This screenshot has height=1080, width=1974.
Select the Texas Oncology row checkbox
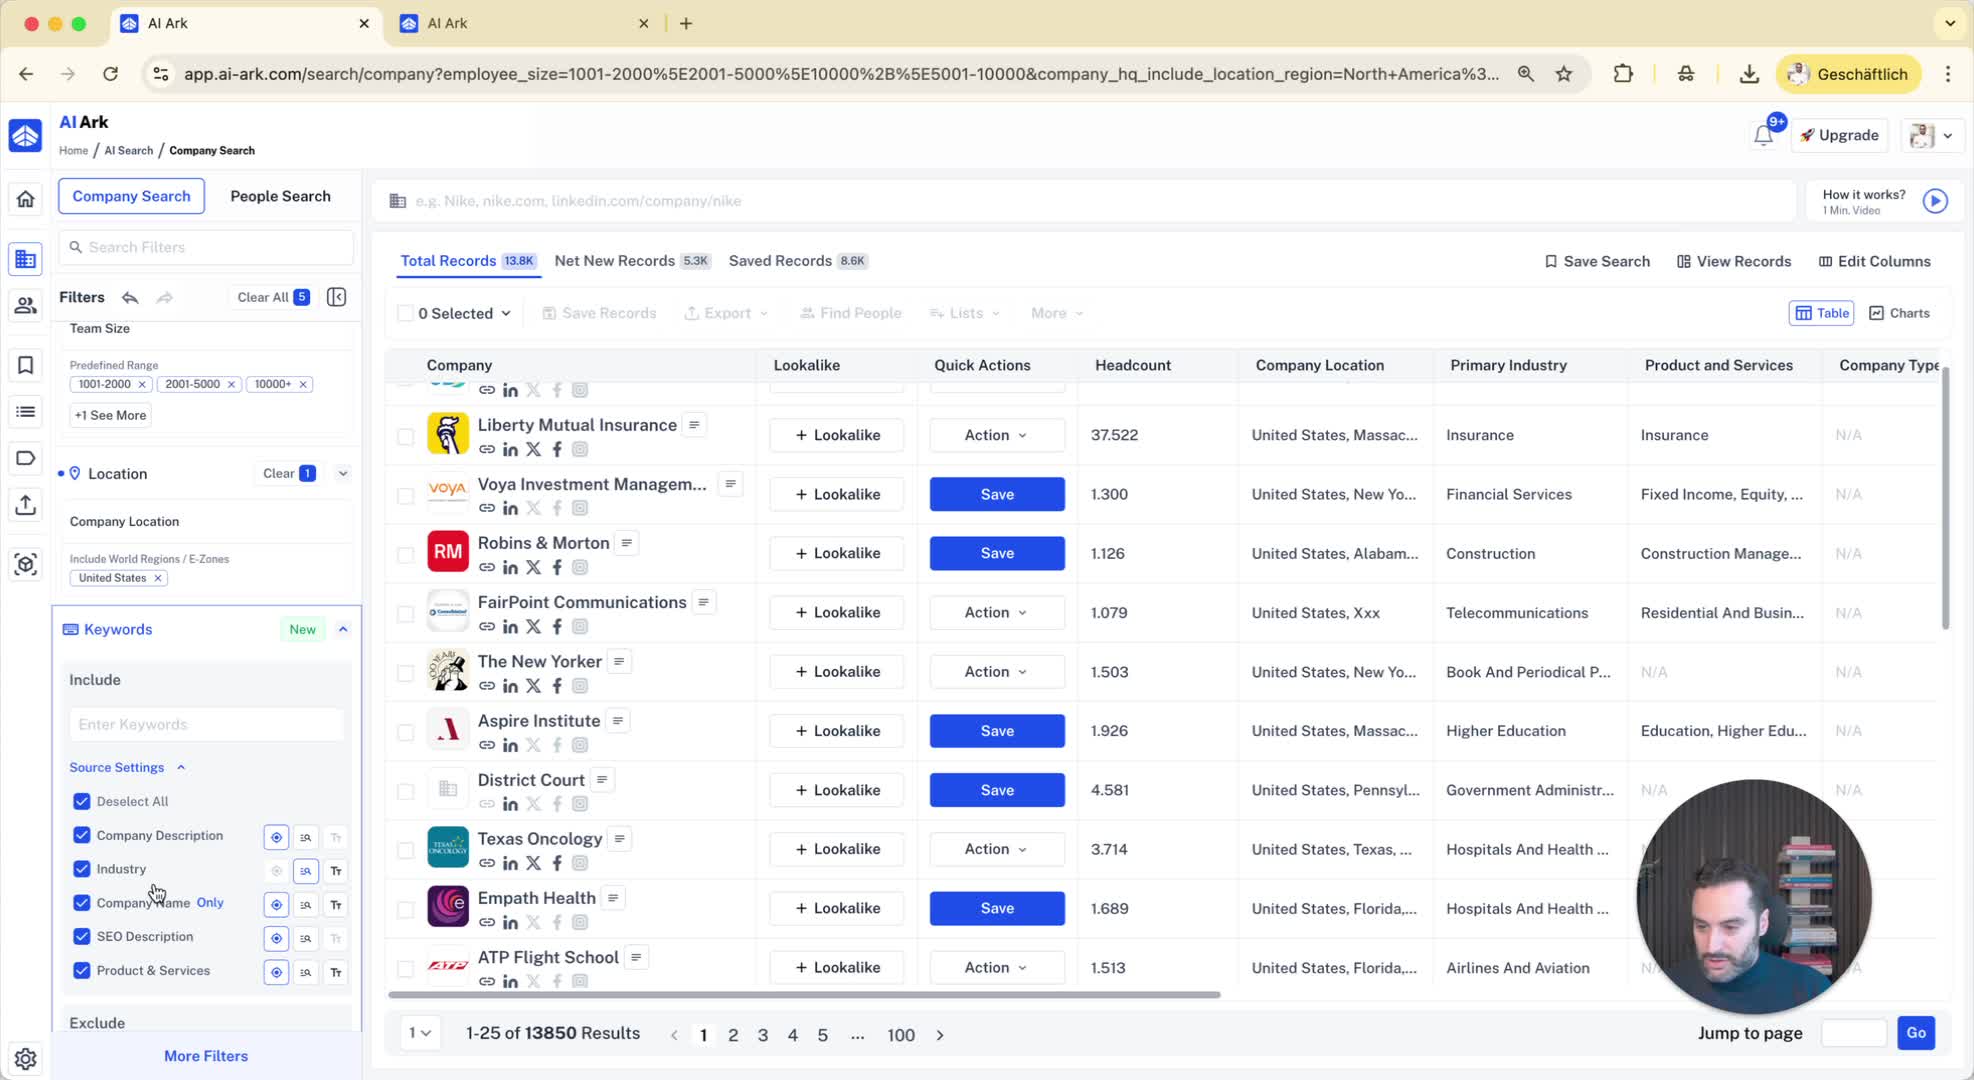pyautogui.click(x=405, y=850)
